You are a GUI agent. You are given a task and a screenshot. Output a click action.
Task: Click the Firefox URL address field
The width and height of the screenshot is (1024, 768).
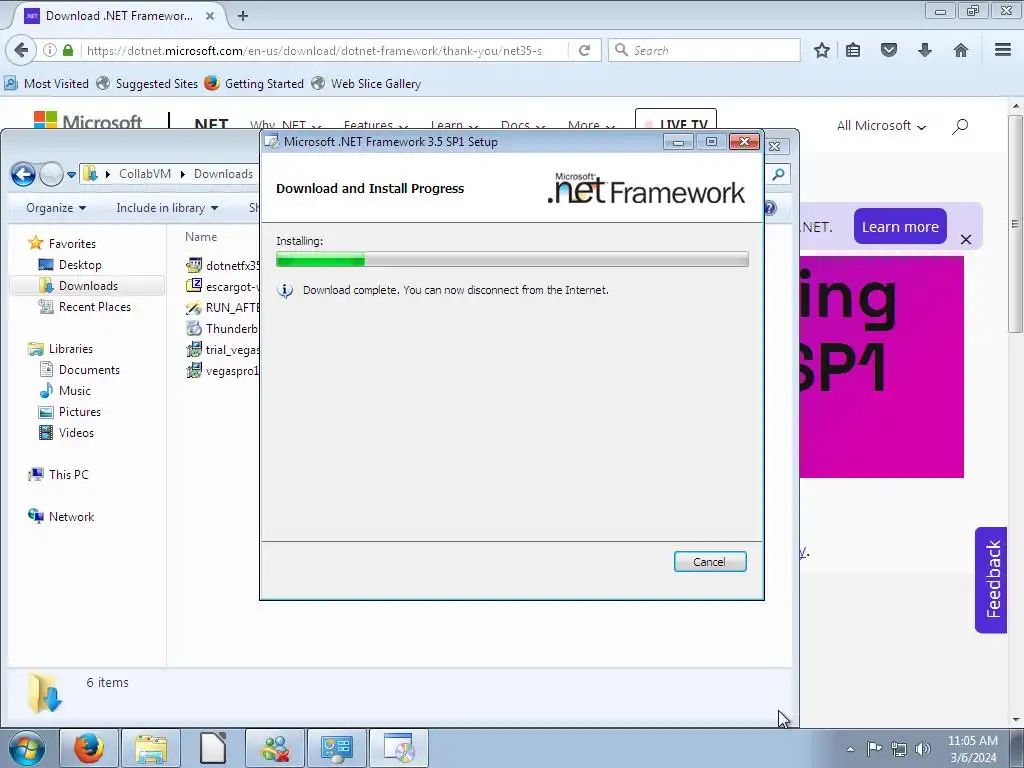pyautogui.click(x=323, y=50)
